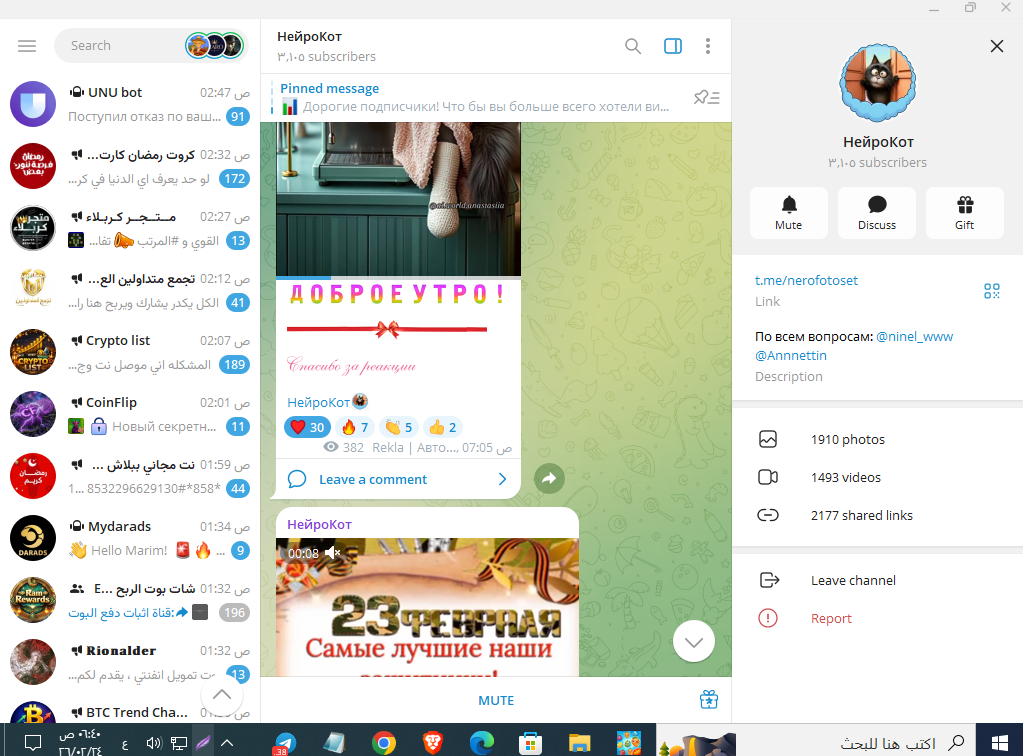Open stories avatars in search bar
This screenshot has height=756, width=1023.
(x=215, y=46)
